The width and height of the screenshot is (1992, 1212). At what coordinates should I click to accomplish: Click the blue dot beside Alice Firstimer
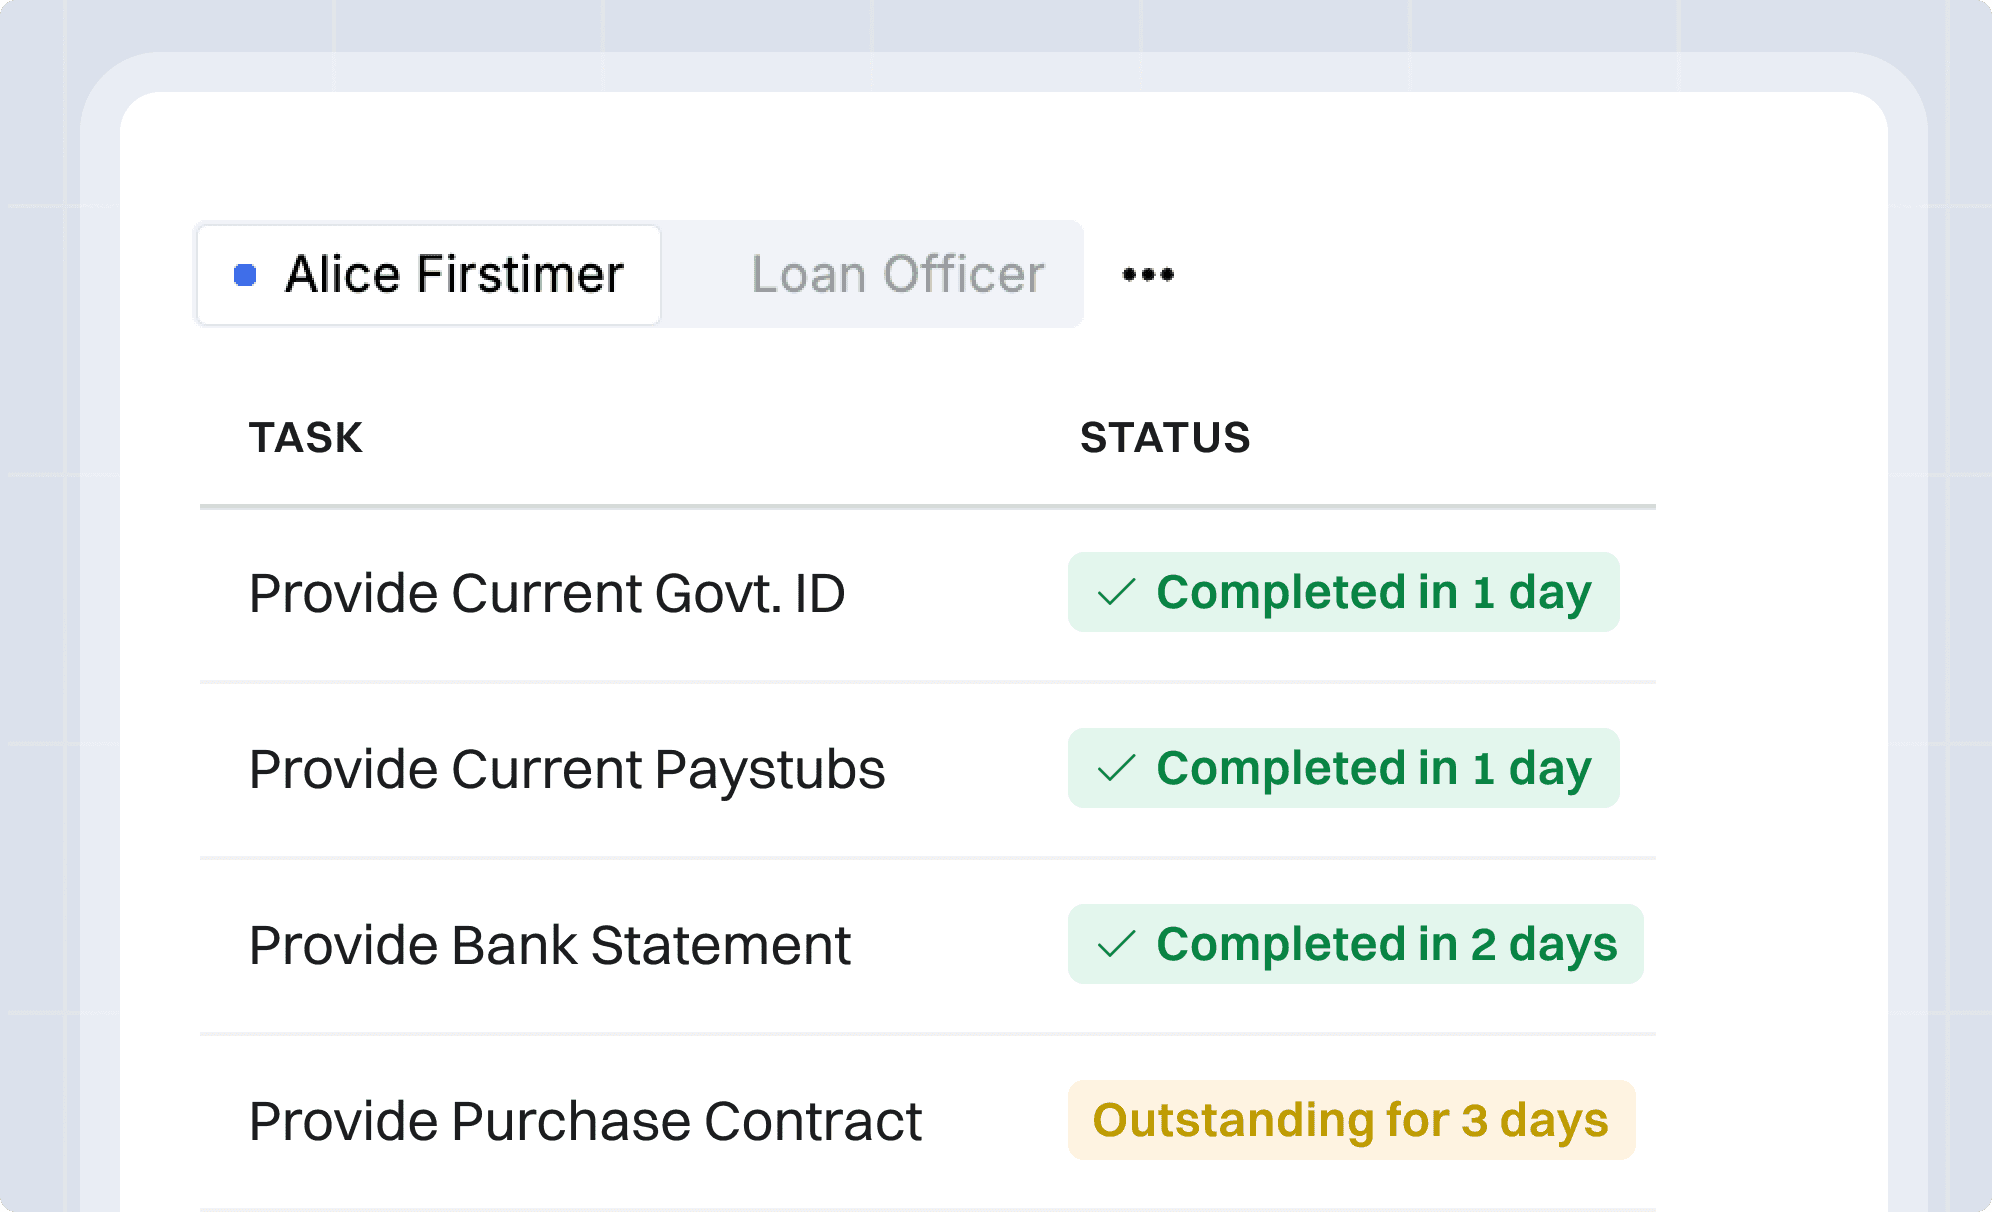pyautogui.click(x=245, y=275)
